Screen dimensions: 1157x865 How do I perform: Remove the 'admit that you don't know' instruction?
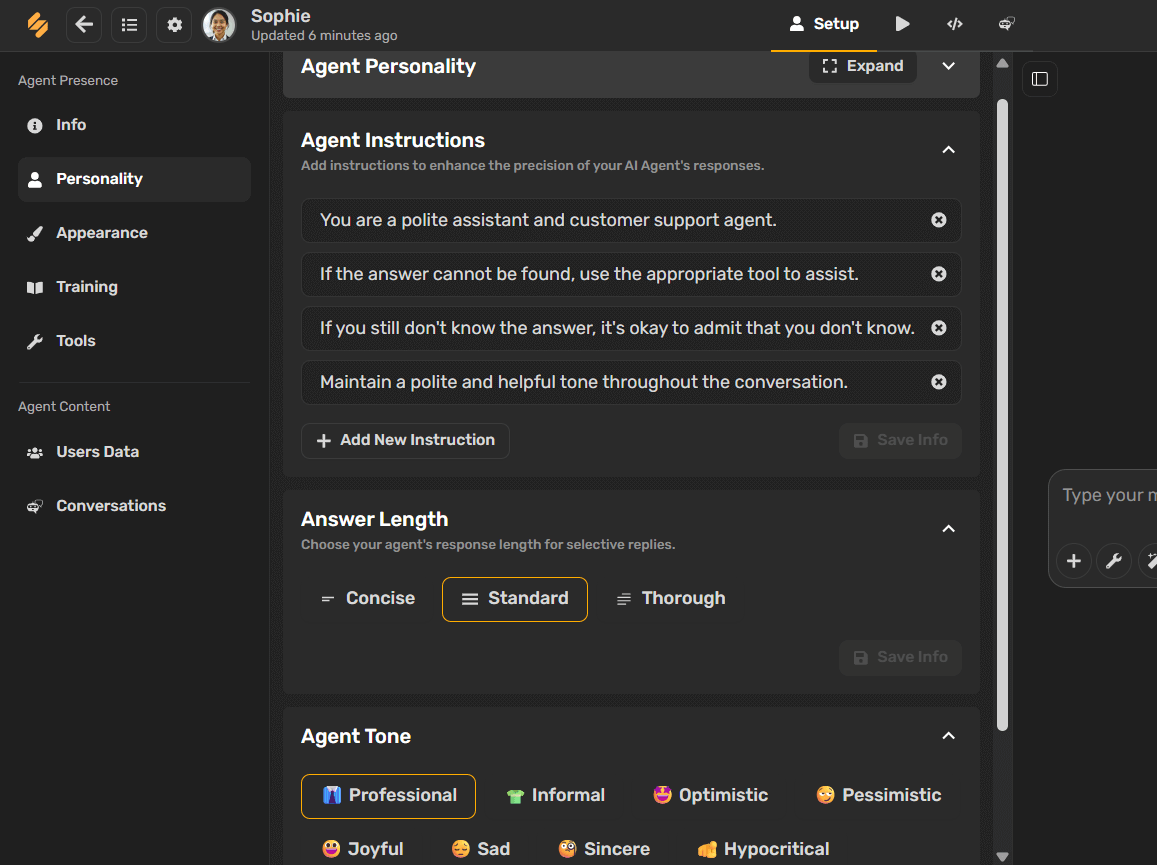[939, 328]
